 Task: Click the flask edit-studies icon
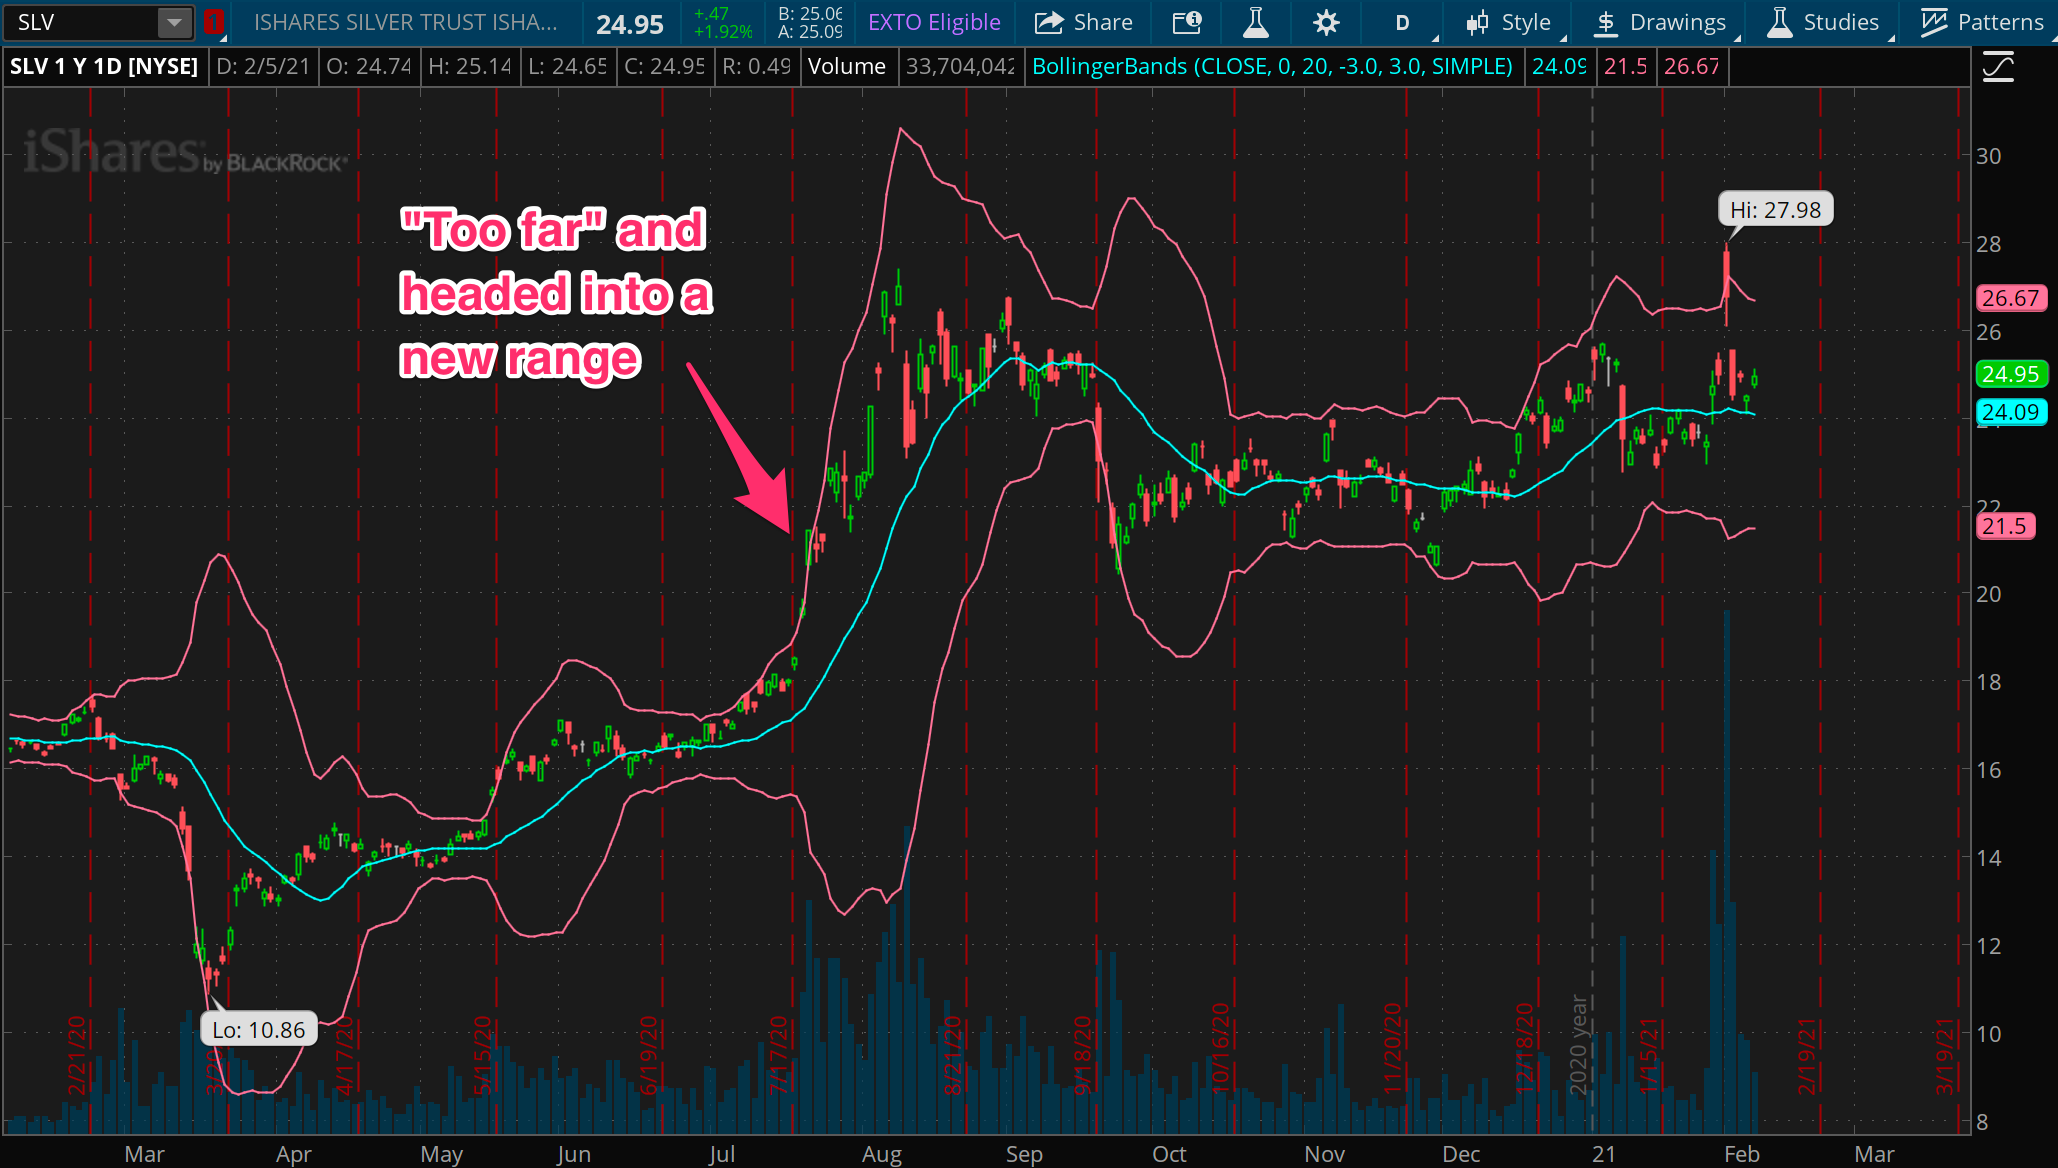click(x=1256, y=22)
